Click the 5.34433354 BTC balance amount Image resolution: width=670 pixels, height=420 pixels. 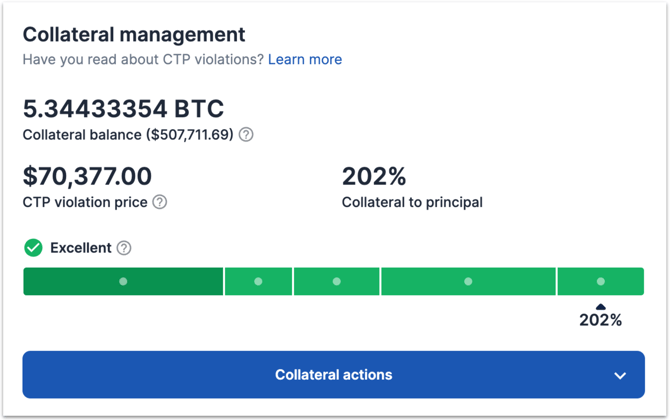123,108
